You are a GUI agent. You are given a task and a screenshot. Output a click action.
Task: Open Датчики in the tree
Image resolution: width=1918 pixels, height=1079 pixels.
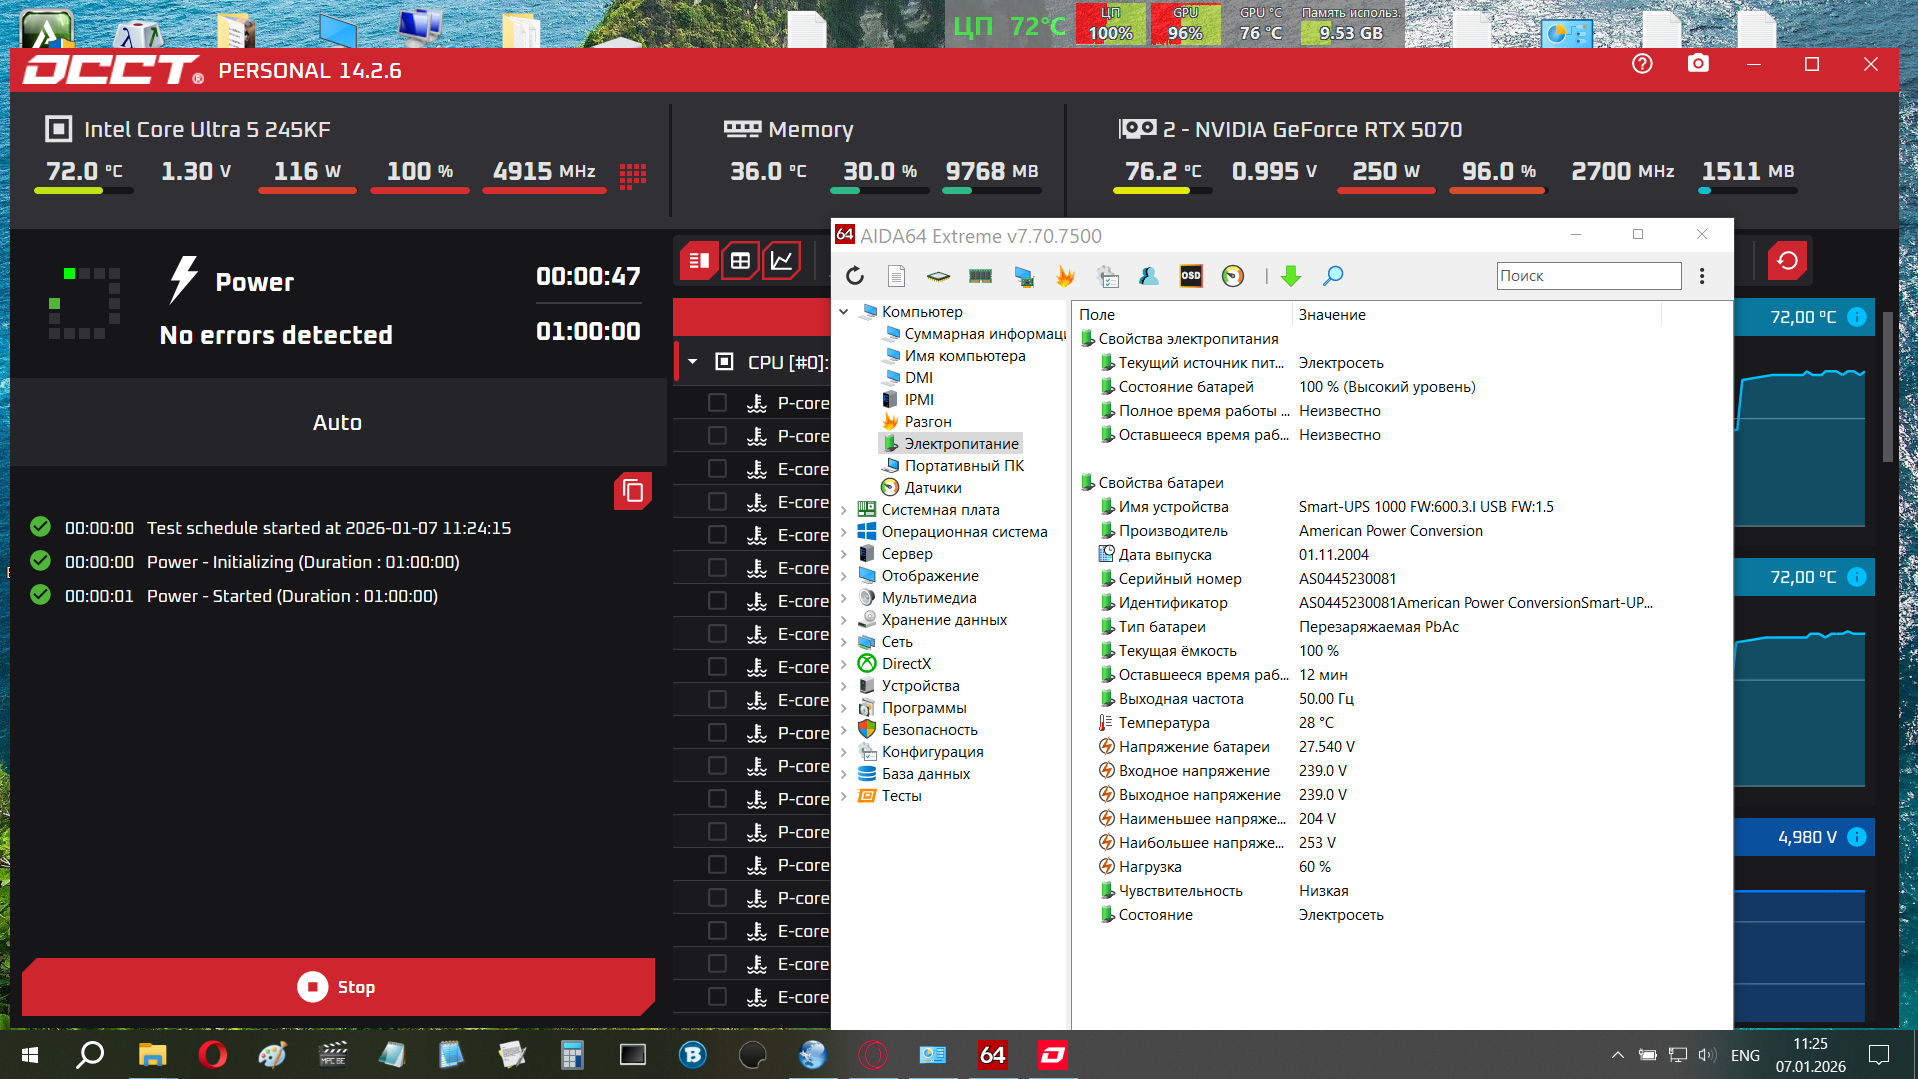point(932,488)
